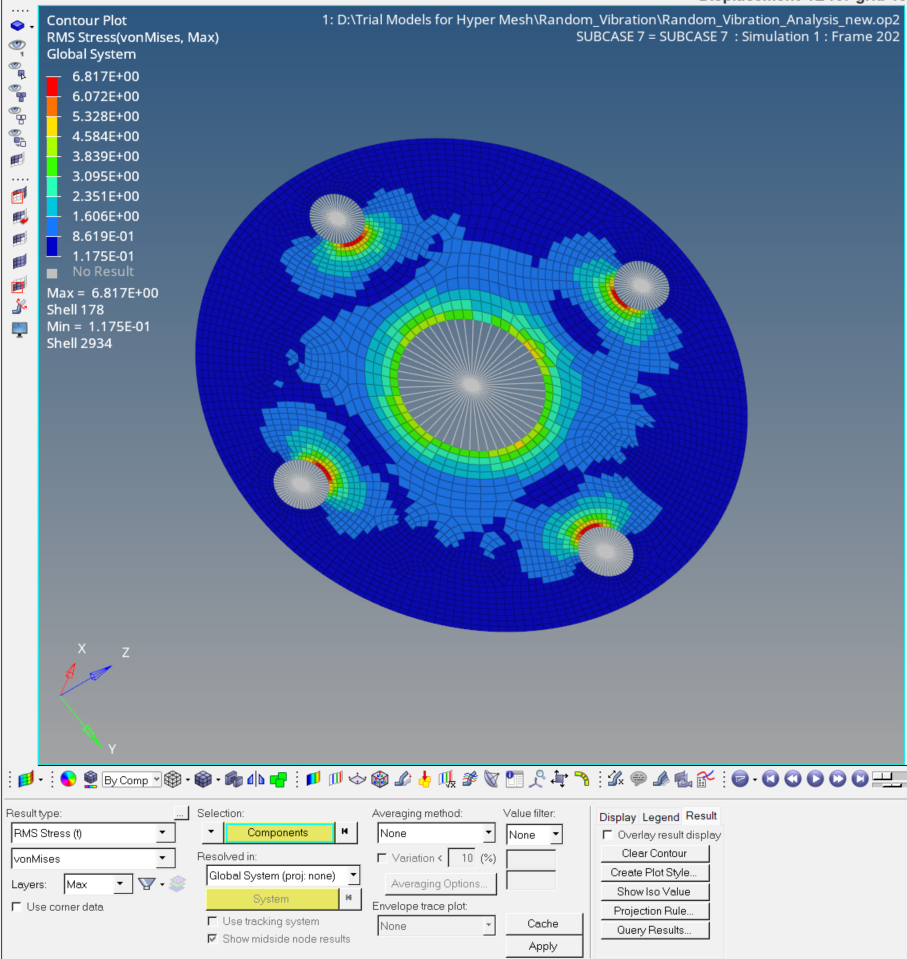This screenshot has width=907, height=959.
Task: Switch to the Legend tab
Action: pyautogui.click(x=660, y=817)
